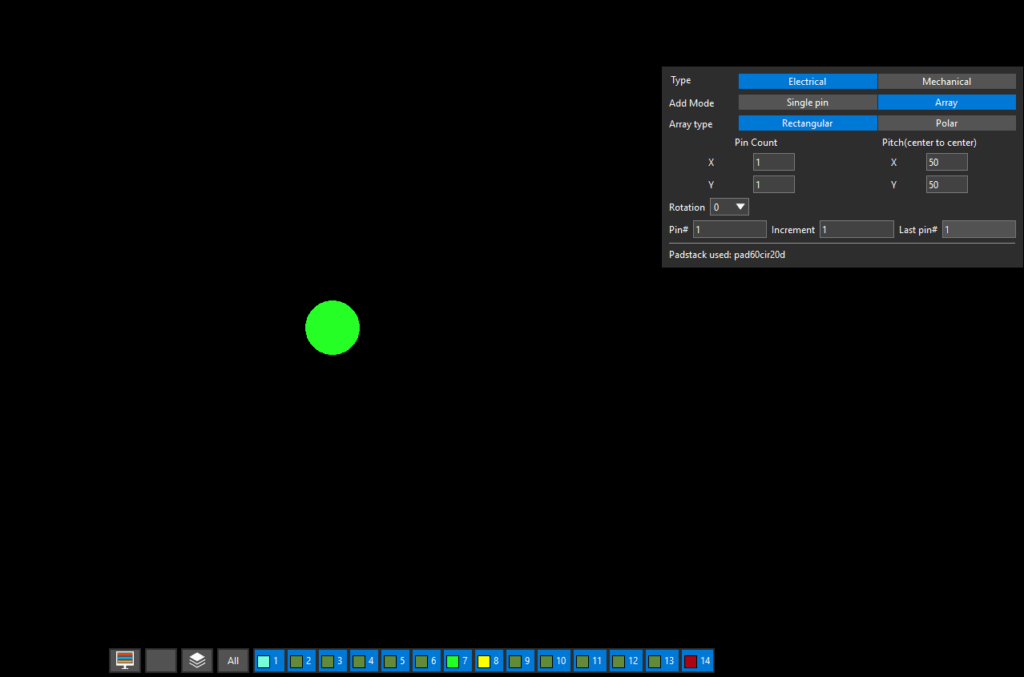Click the layers stack icon
This screenshot has width=1024, height=677.
[197, 660]
